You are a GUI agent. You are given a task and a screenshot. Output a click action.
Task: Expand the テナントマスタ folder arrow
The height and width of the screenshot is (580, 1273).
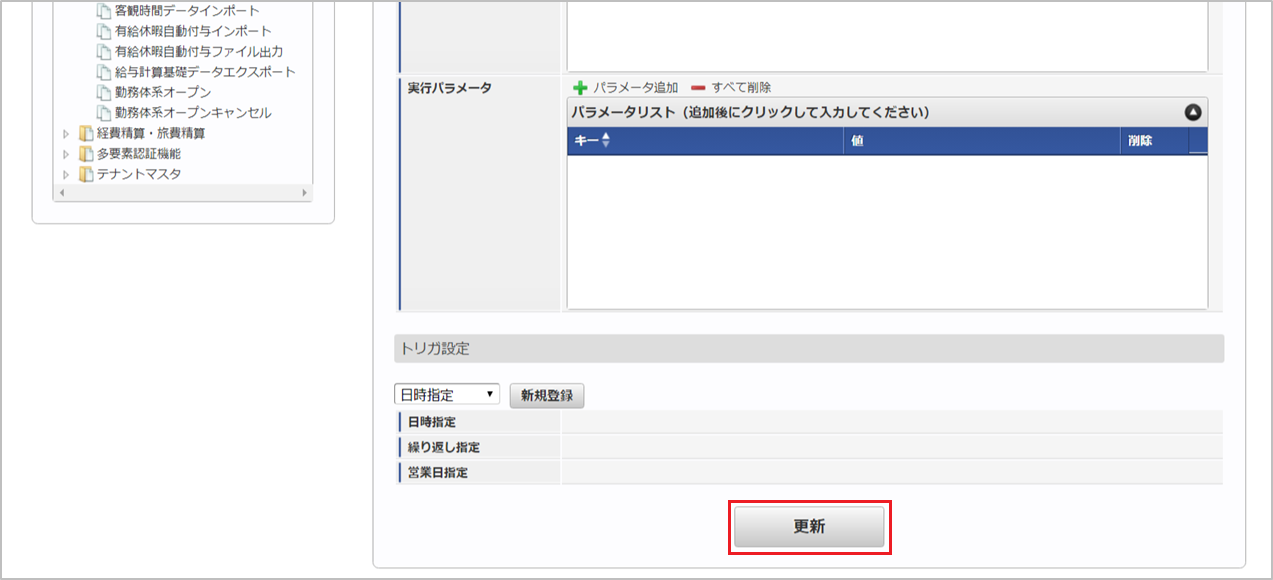66,174
